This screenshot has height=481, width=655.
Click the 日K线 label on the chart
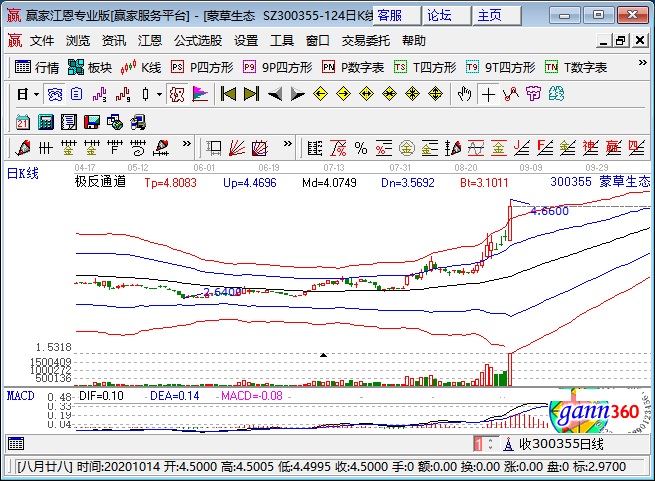tap(23, 173)
